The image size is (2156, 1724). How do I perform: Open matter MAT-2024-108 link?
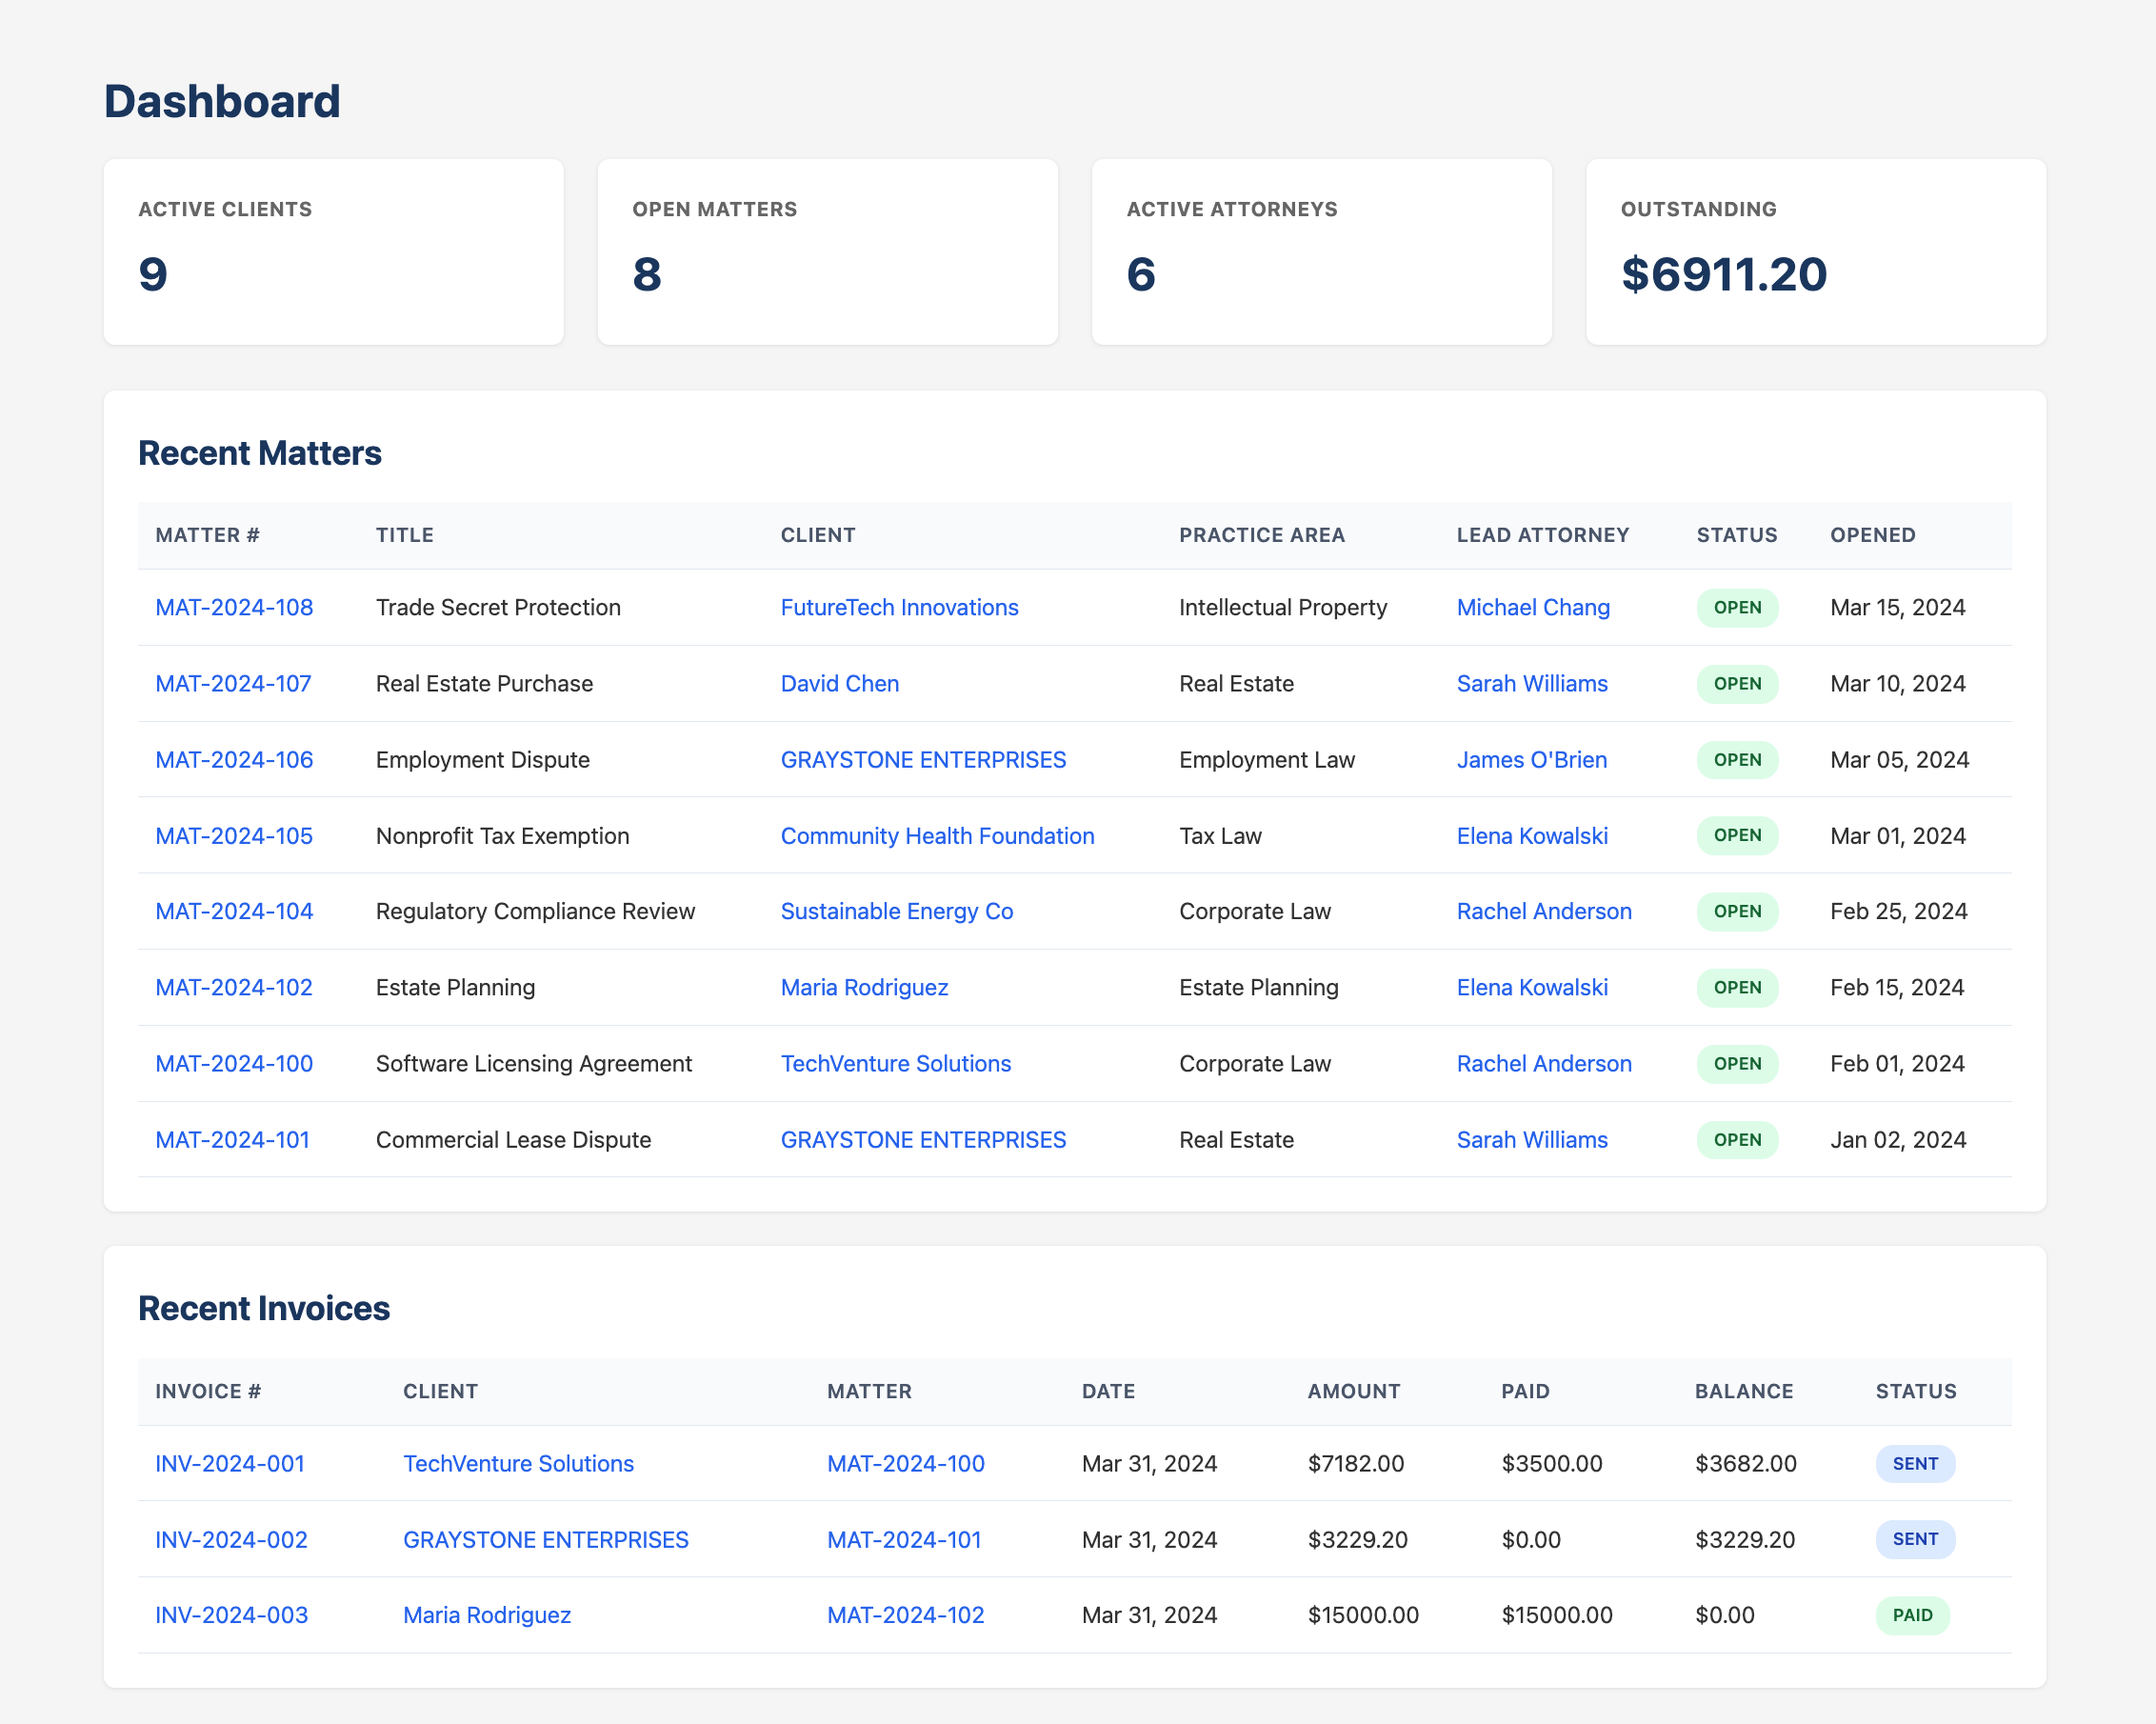pyautogui.click(x=234, y=607)
